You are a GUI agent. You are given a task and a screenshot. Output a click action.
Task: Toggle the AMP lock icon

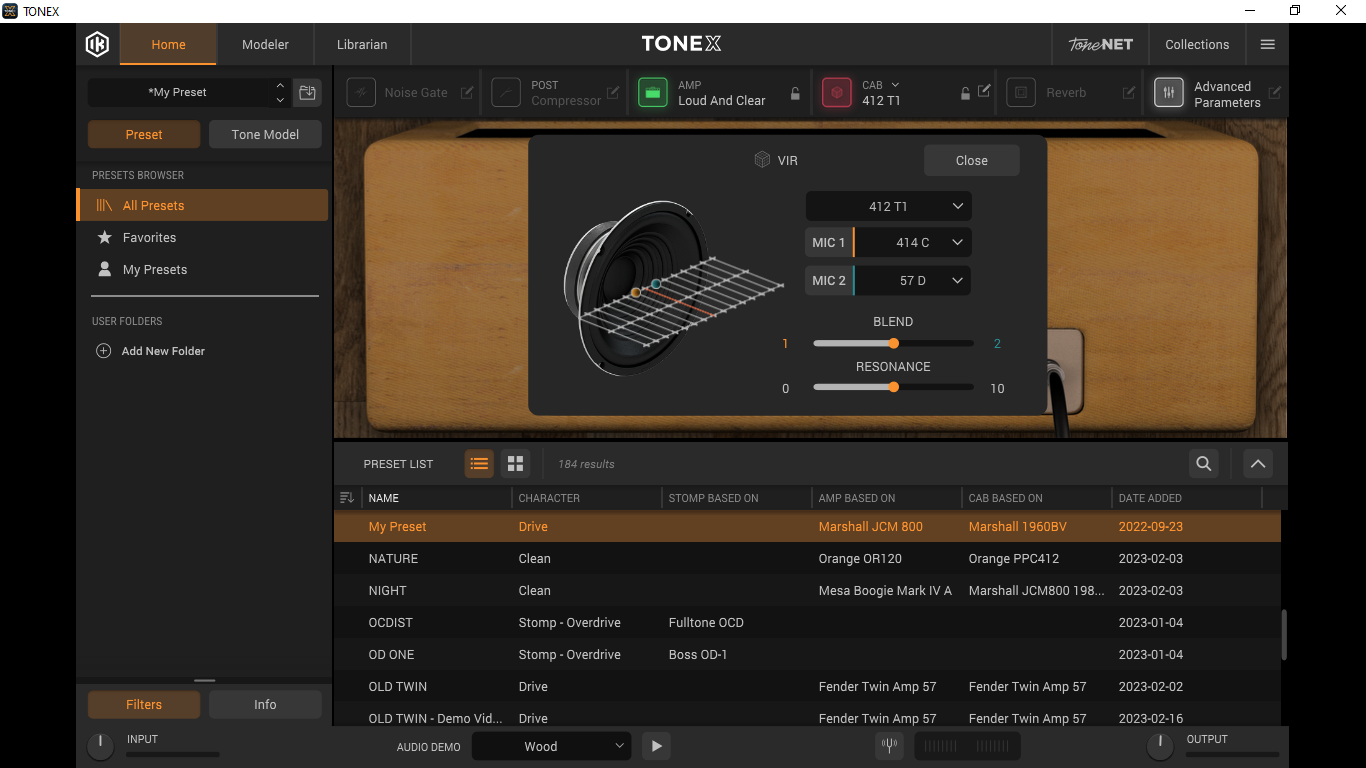795,94
